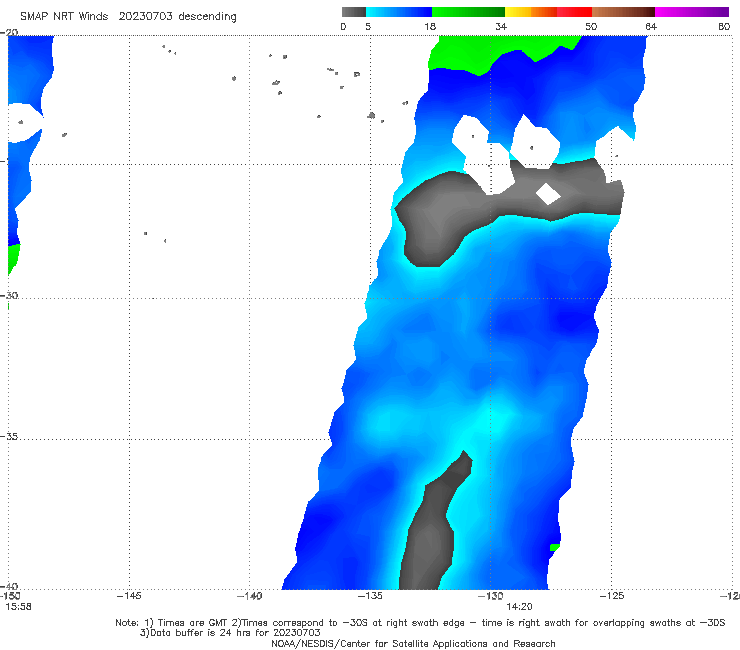
Task: Click the longitude label '-135'
Action: pyautogui.click(x=370, y=596)
